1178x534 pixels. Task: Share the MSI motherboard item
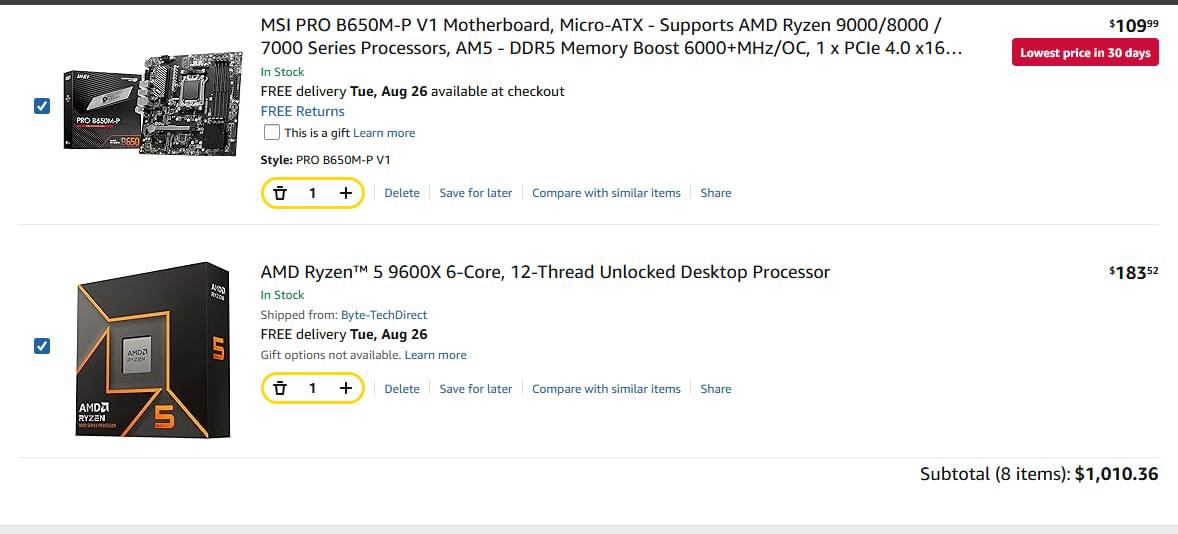pos(716,193)
